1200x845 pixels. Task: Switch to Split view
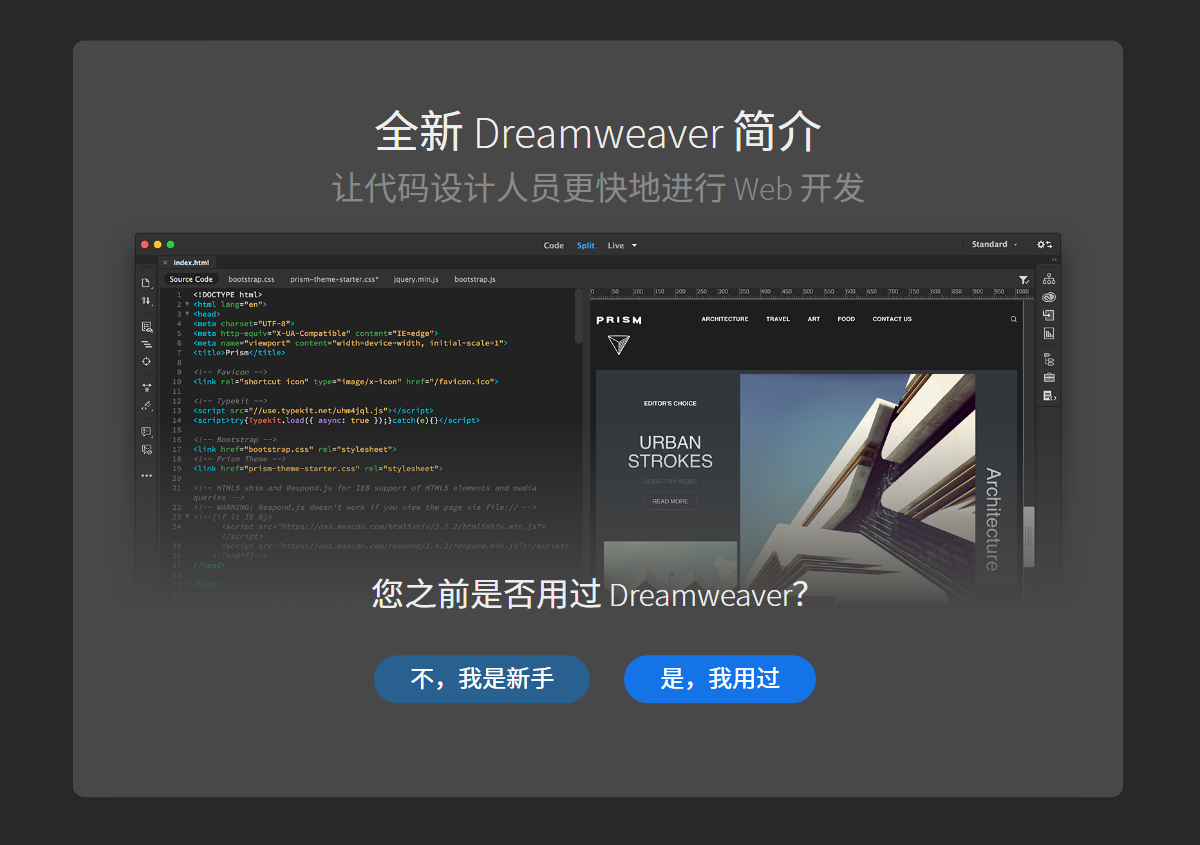pyautogui.click(x=586, y=245)
